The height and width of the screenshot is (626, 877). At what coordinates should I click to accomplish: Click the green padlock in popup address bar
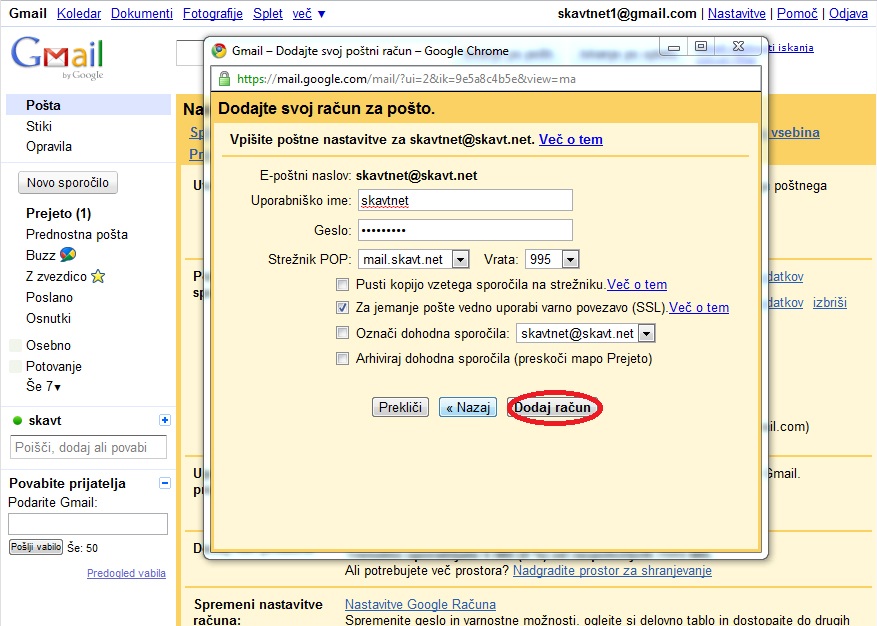(224, 79)
